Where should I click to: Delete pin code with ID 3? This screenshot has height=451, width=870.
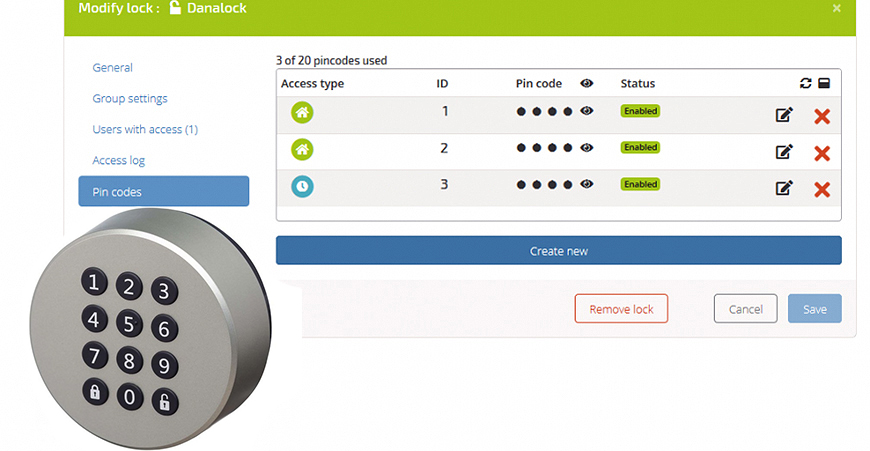tap(822, 190)
